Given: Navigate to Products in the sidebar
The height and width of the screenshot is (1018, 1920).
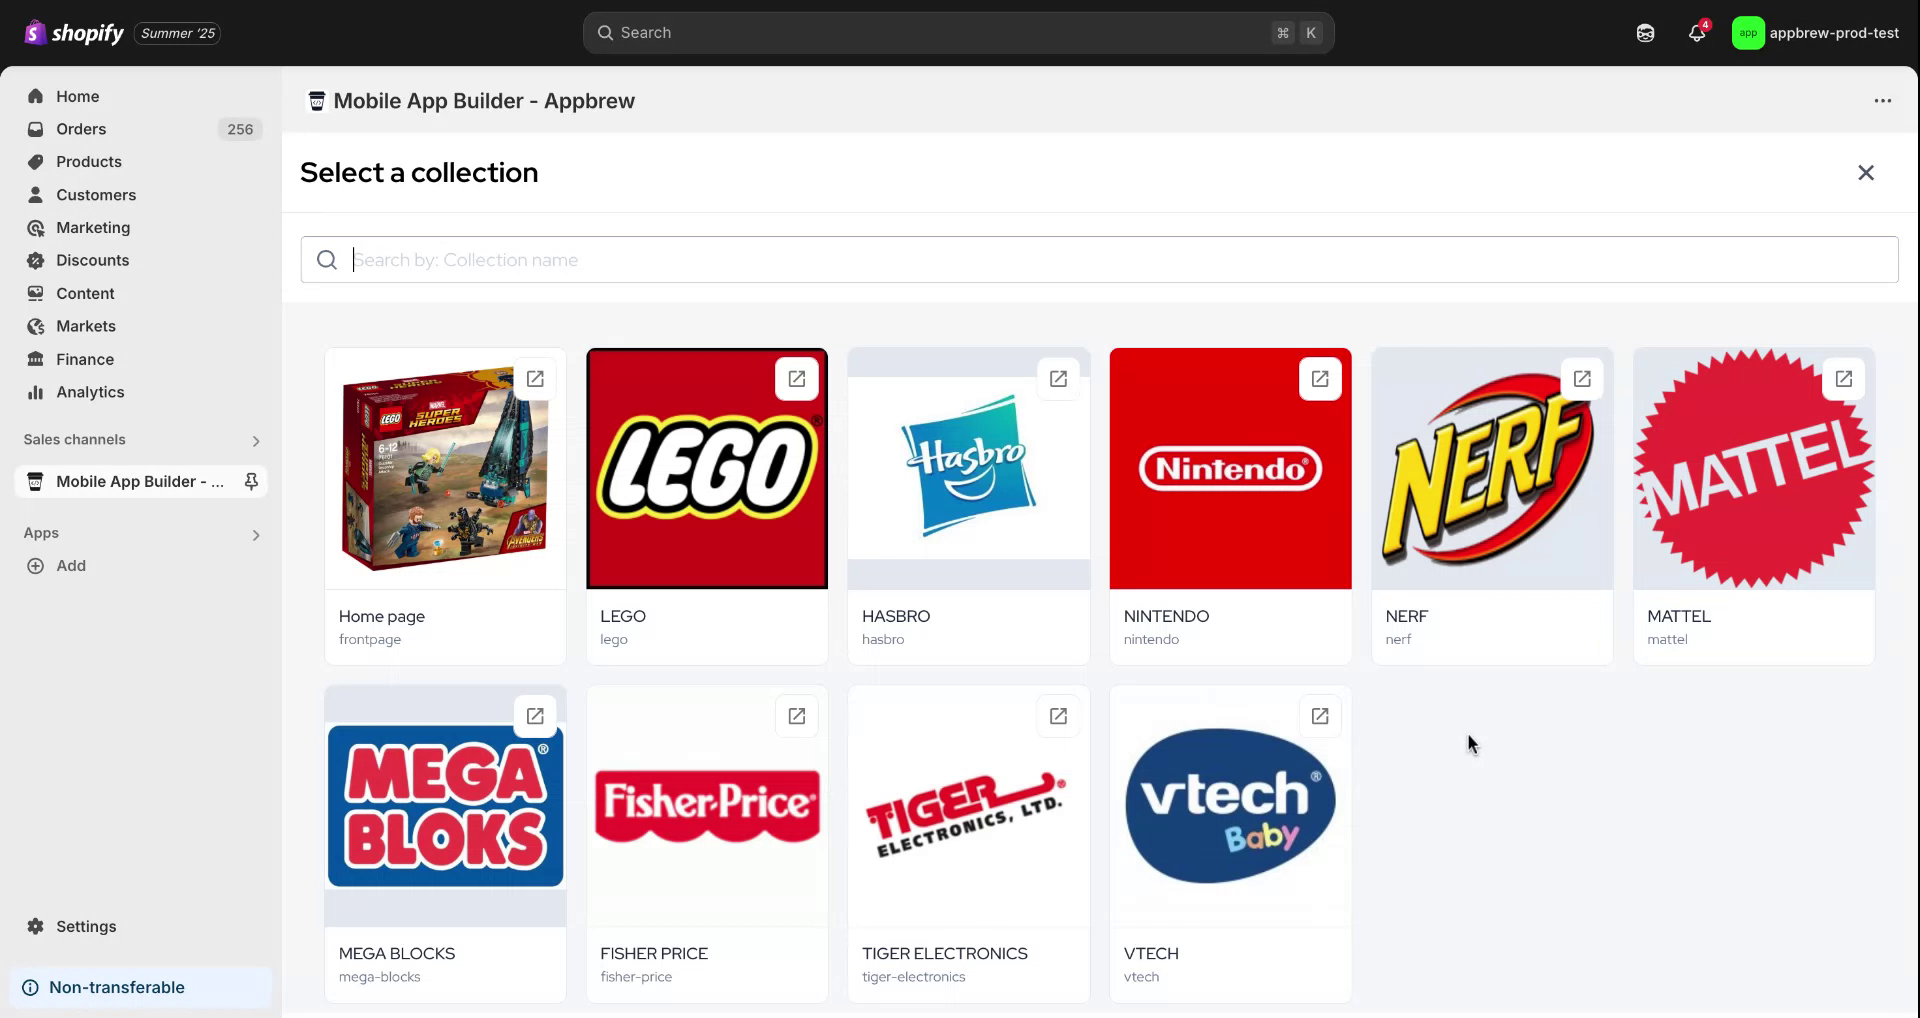Looking at the screenshot, I should coord(89,162).
